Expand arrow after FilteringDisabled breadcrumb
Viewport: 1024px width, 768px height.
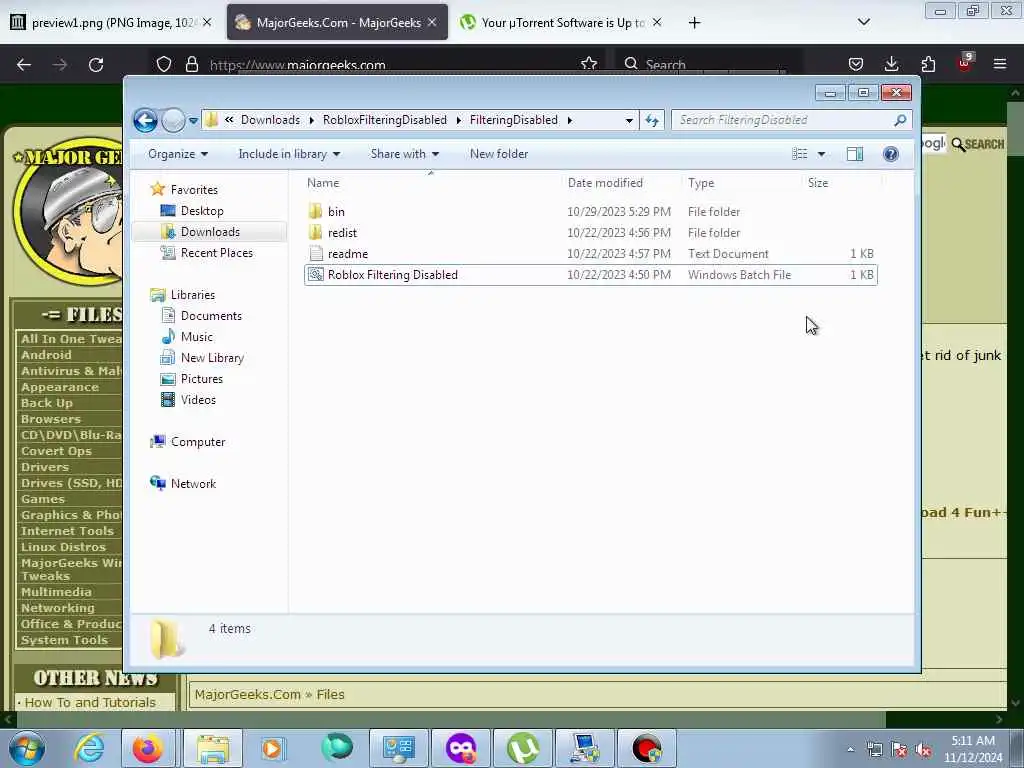[x=569, y=120]
